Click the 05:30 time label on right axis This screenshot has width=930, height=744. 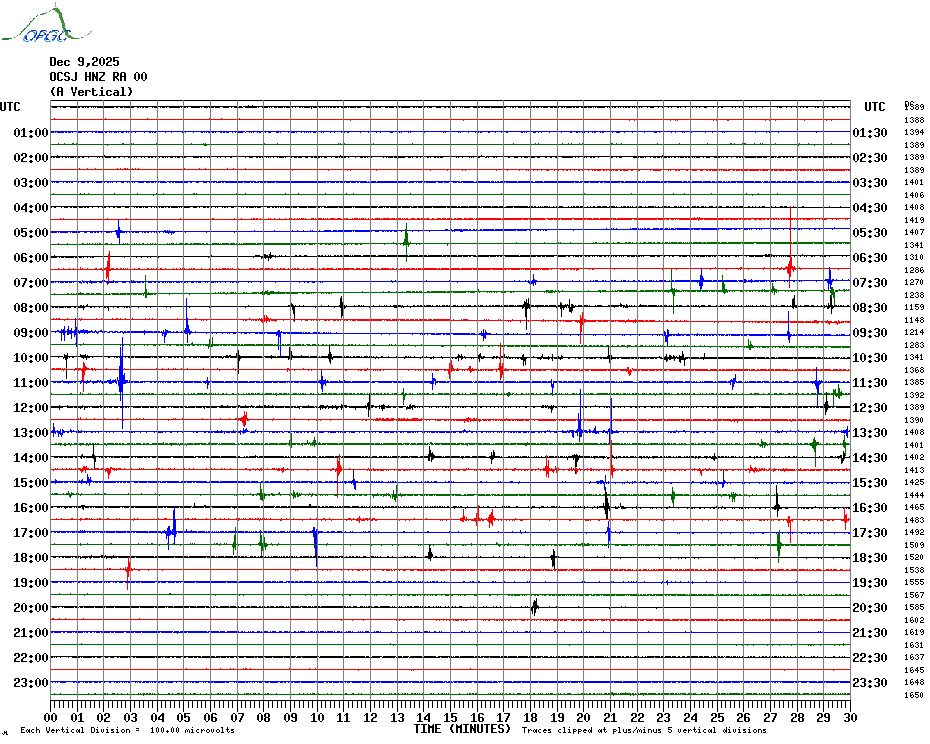pyautogui.click(x=870, y=233)
